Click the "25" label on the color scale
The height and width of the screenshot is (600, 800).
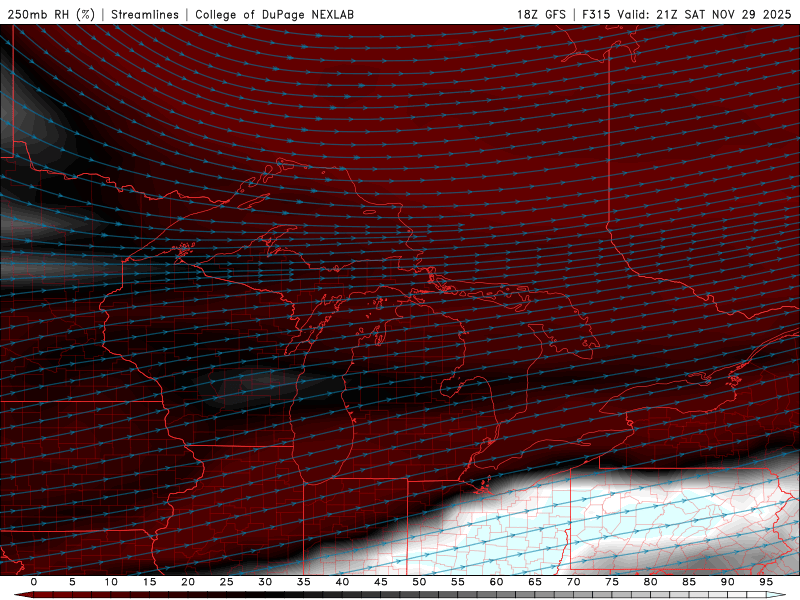click(x=226, y=582)
